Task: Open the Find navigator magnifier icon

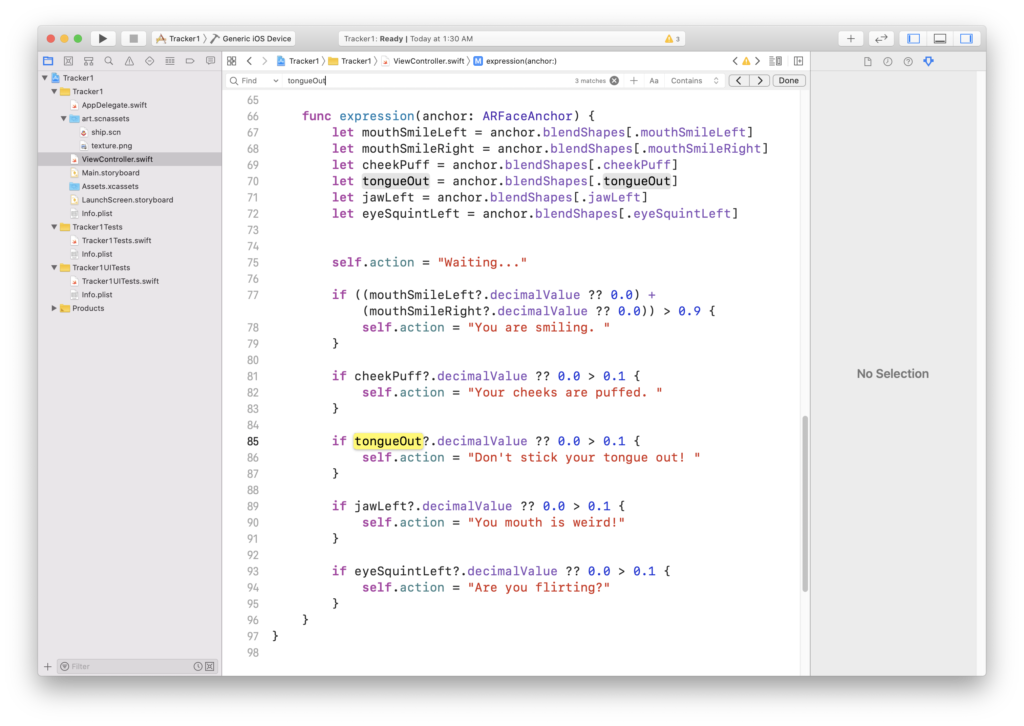Action: (108, 61)
